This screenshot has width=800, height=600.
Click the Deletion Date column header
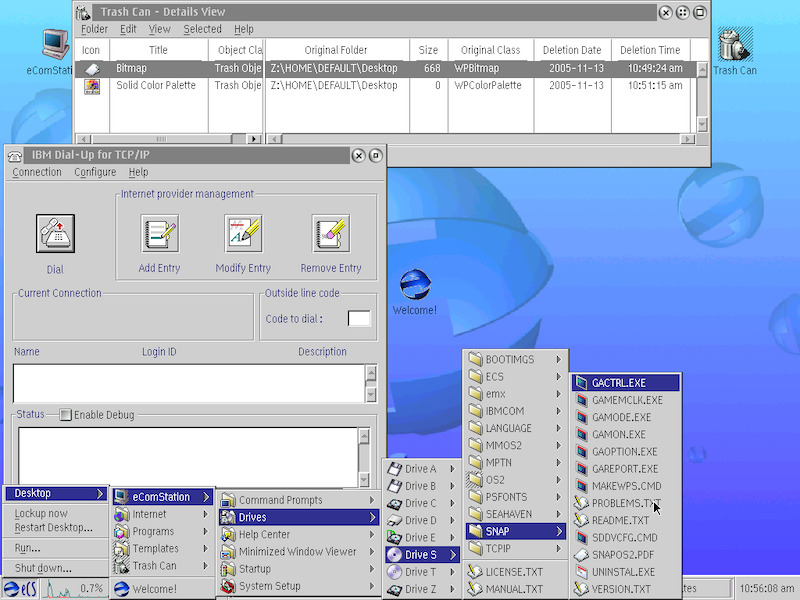572,50
